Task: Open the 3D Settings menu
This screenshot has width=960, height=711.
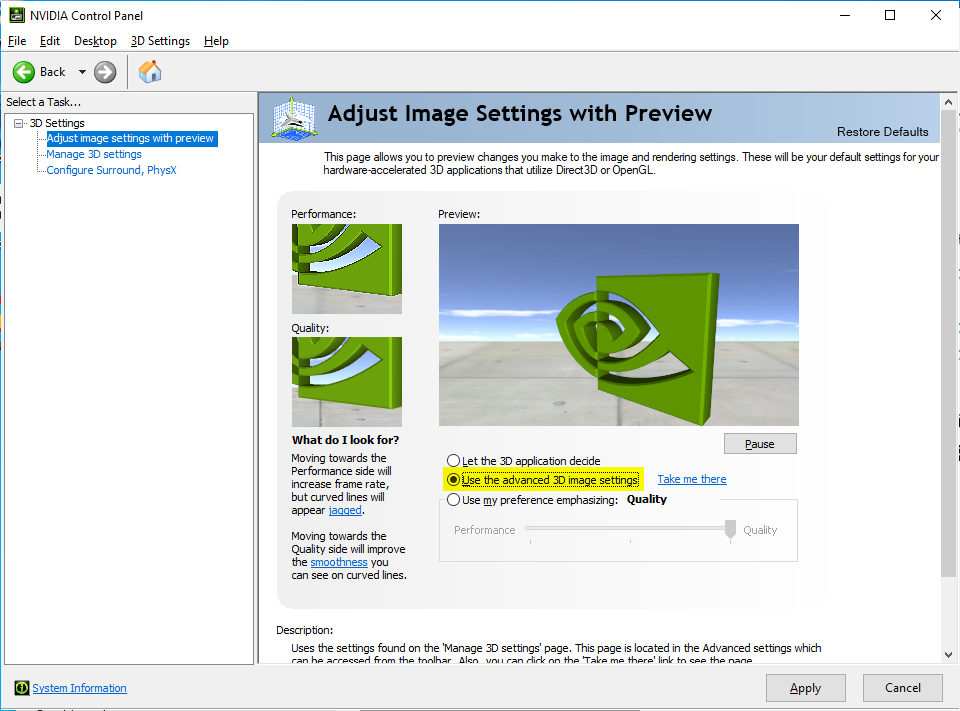Action: 160,41
